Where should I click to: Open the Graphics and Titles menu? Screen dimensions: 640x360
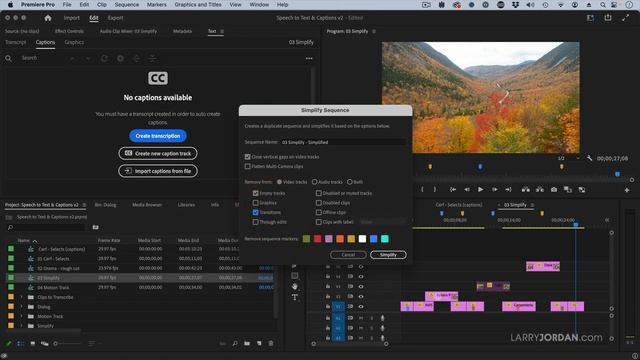(198, 4)
